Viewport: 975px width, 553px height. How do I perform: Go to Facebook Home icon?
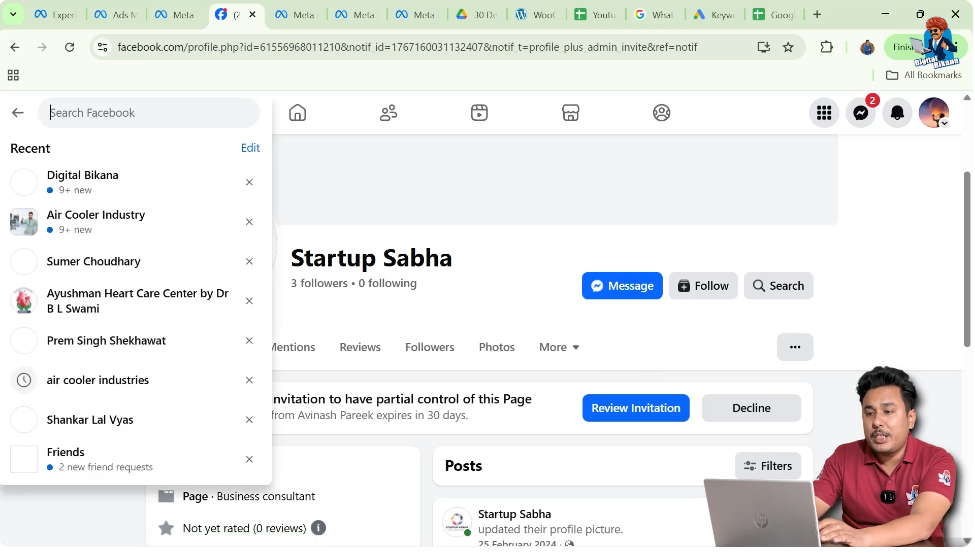298,113
